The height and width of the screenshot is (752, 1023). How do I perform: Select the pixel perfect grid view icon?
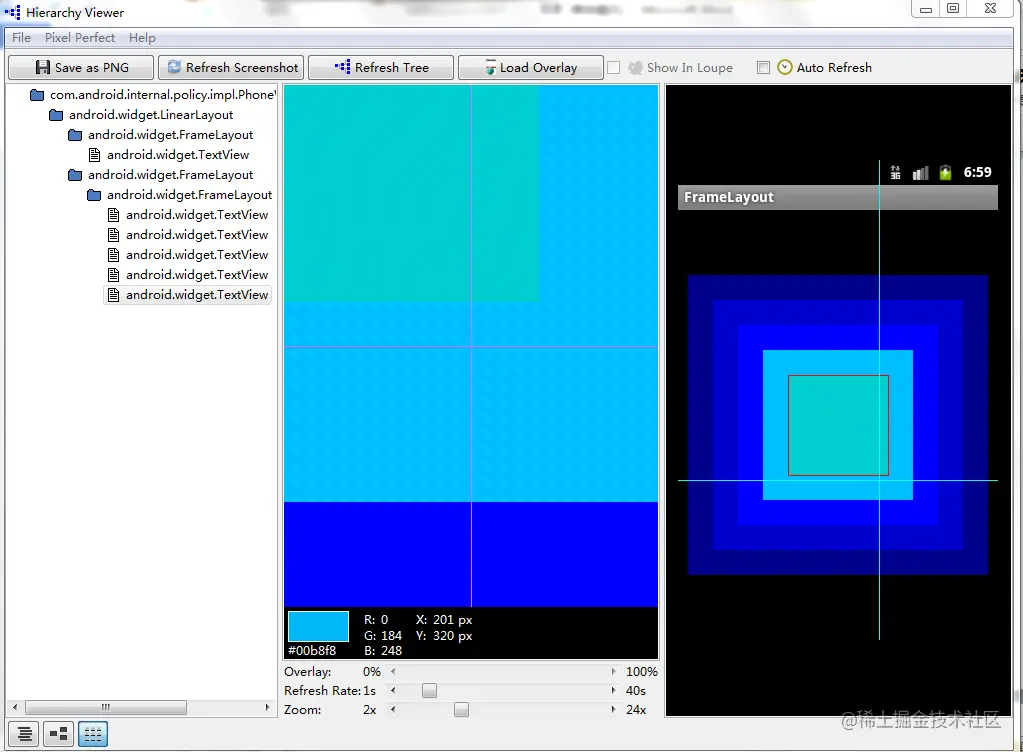click(93, 734)
